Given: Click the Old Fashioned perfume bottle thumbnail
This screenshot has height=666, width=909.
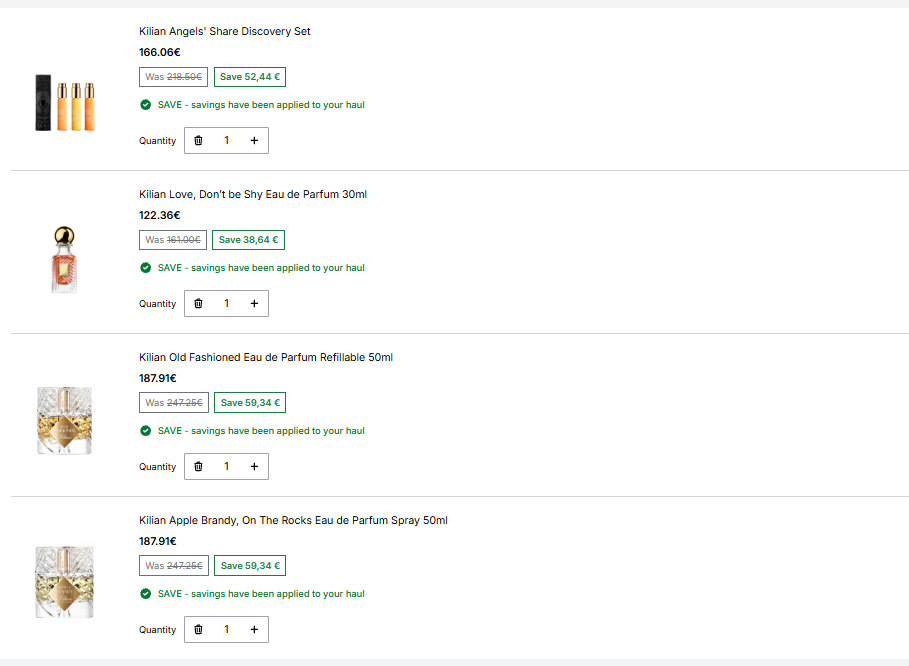Looking at the screenshot, I should pos(64,421).
